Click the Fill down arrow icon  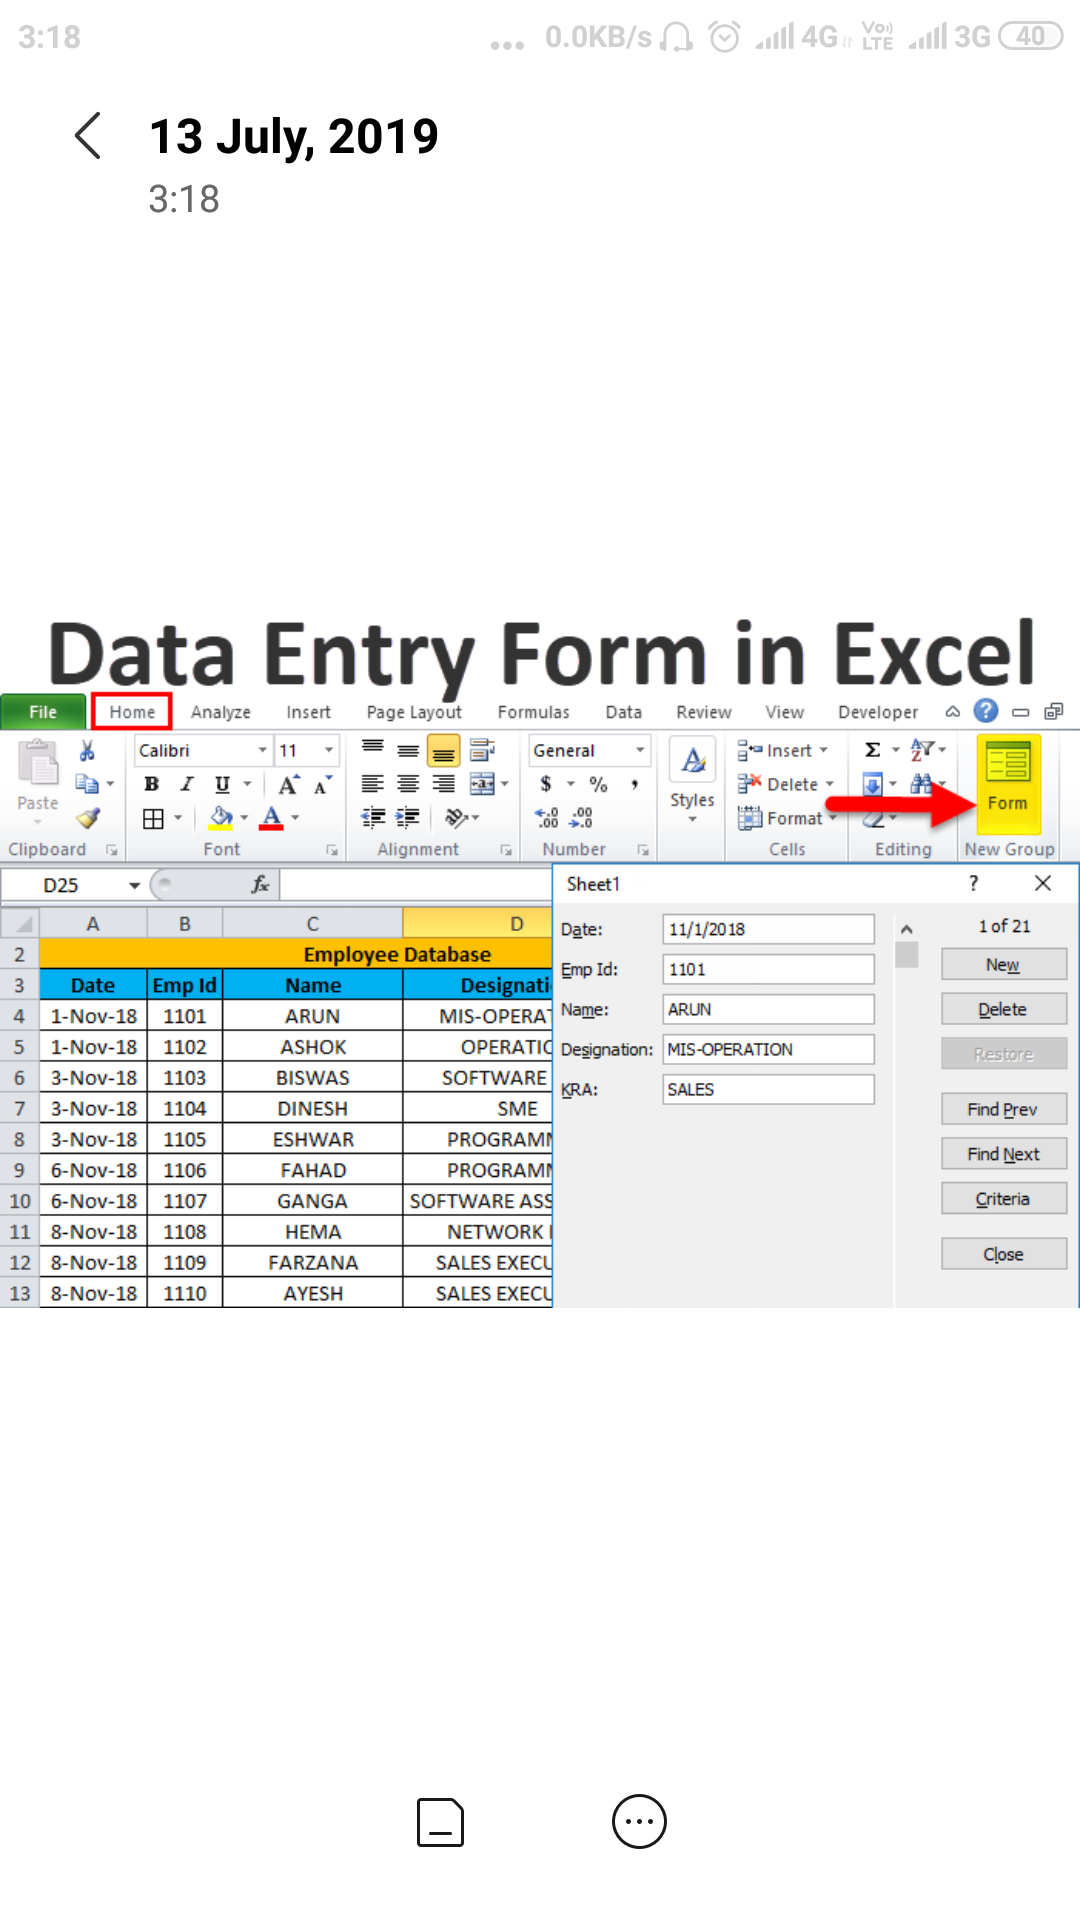click(873, 784)
